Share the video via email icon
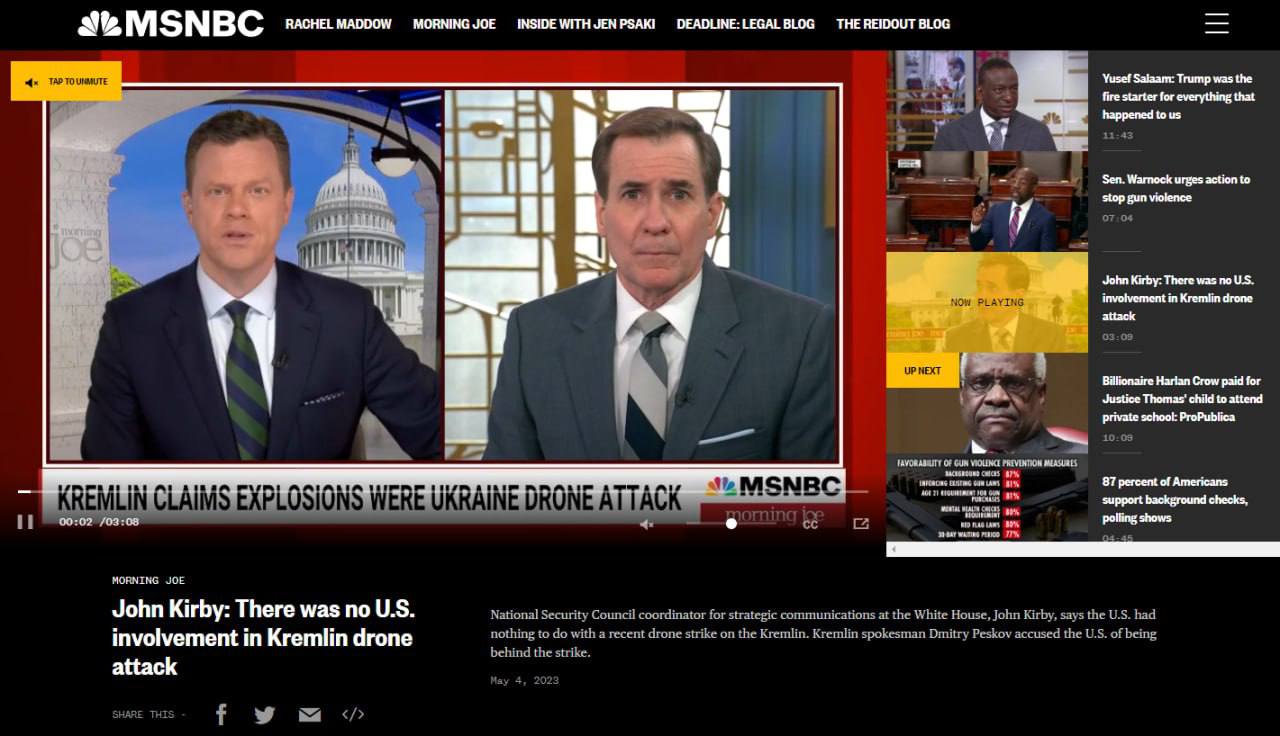This screenshot has height=736, width=1280. (x=310, y=714)
